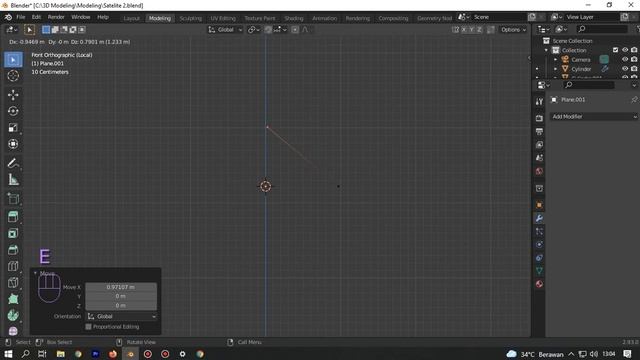Disable Cylinder in renders

(634, 69)
